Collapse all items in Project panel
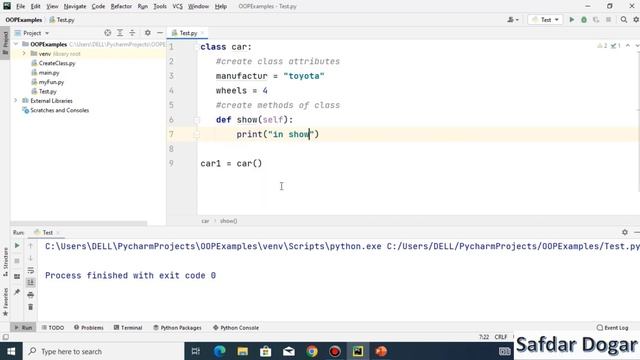The width and height of the screenshot is (640, 360). [132, 33]
